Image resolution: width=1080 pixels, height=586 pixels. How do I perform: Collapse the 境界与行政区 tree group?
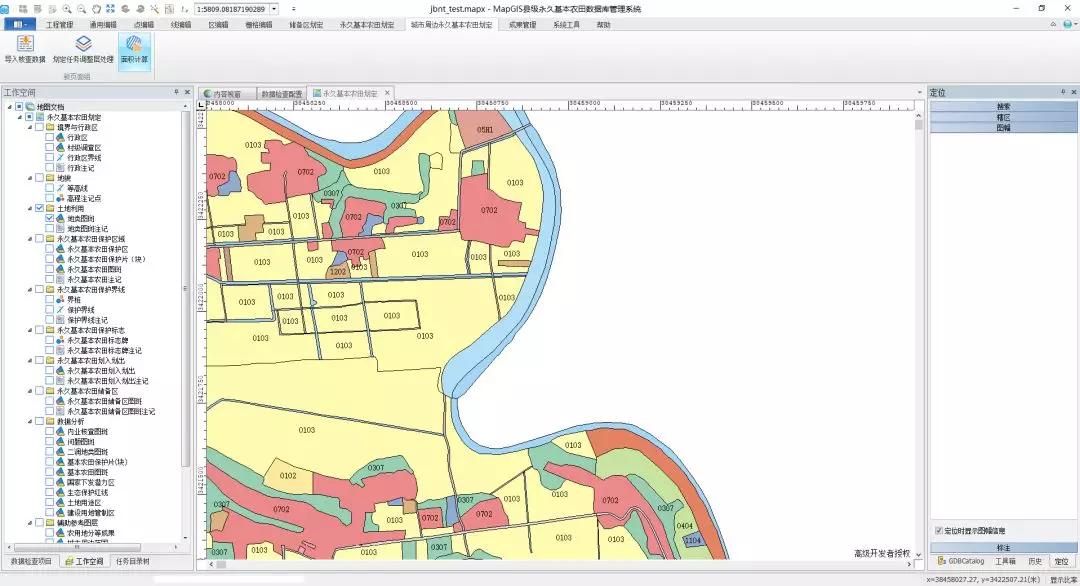(30, 128)
